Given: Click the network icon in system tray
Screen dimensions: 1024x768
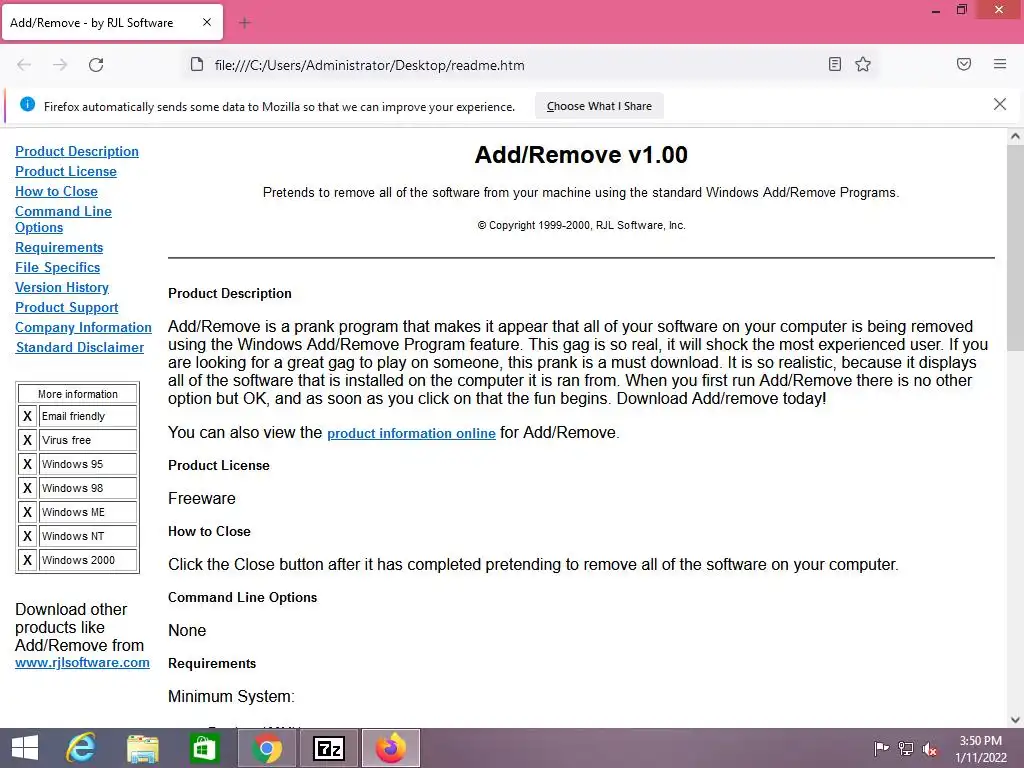Looking at the screenshot, I should point(905,748).
